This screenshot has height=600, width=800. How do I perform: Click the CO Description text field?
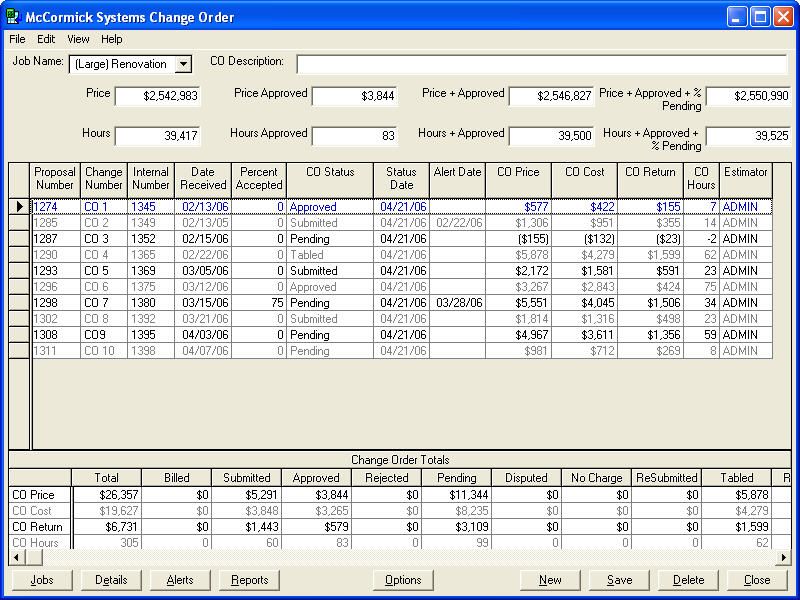tap(541, 64)
